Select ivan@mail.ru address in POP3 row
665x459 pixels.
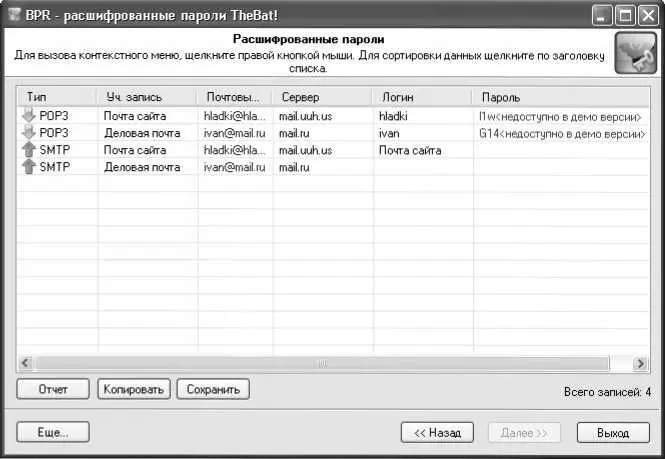click(235, 133)
